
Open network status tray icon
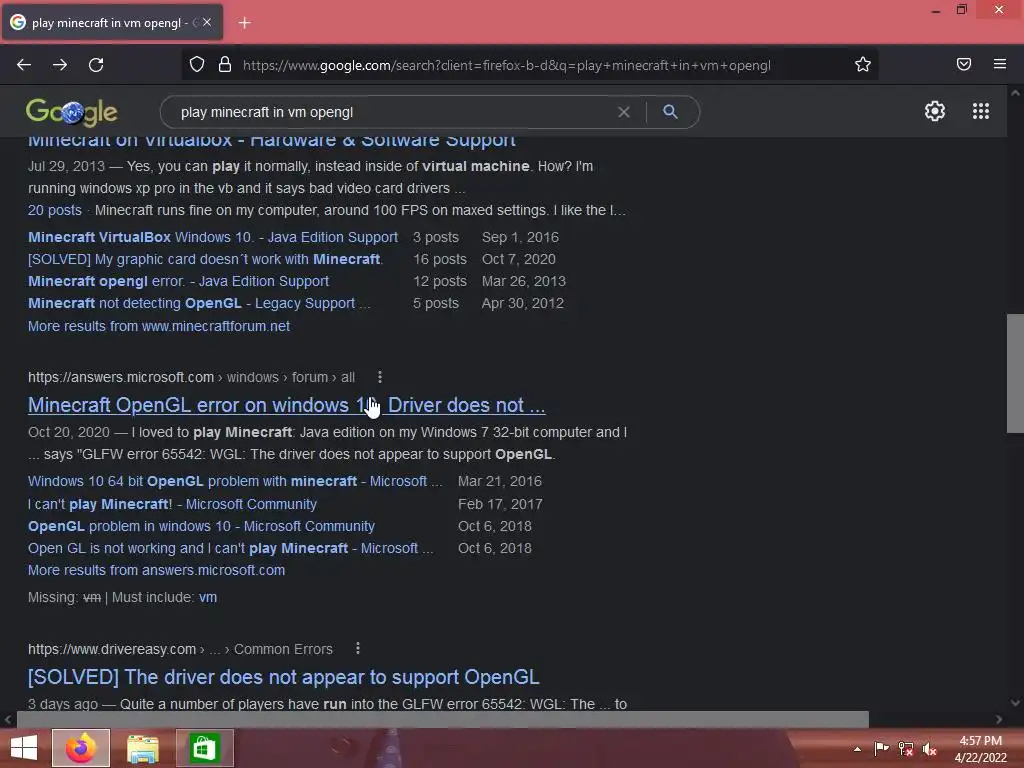pyautogui.click(x=906, y=749)
